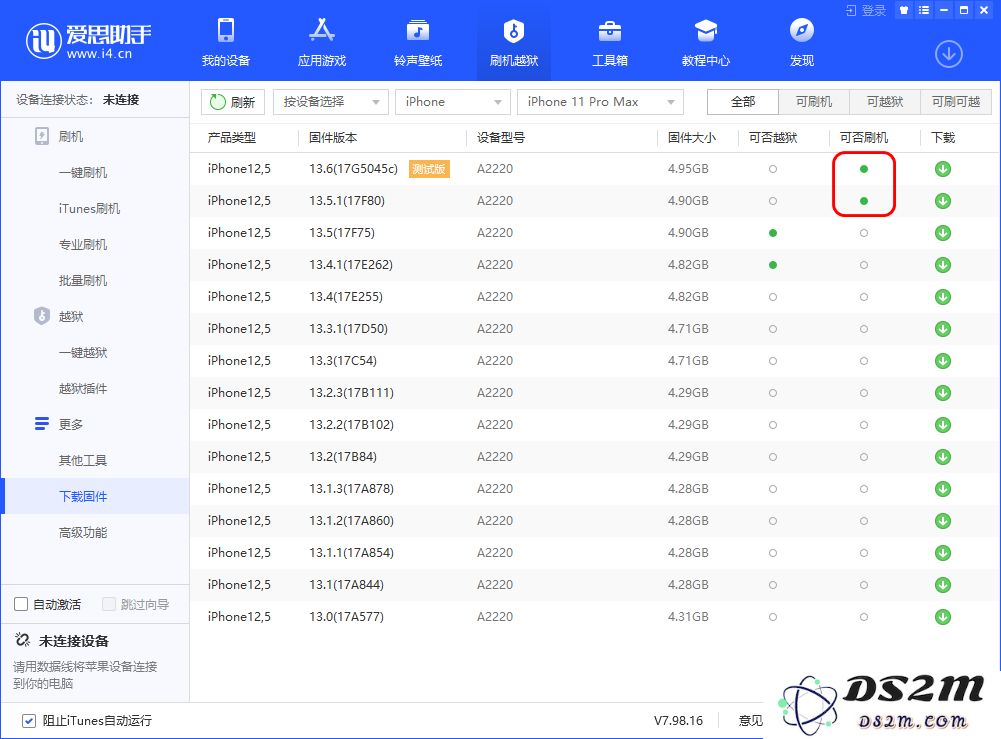The image size is (1001, 739).
Task: Click the 未连接 connection status text
Action: [121, 100]
